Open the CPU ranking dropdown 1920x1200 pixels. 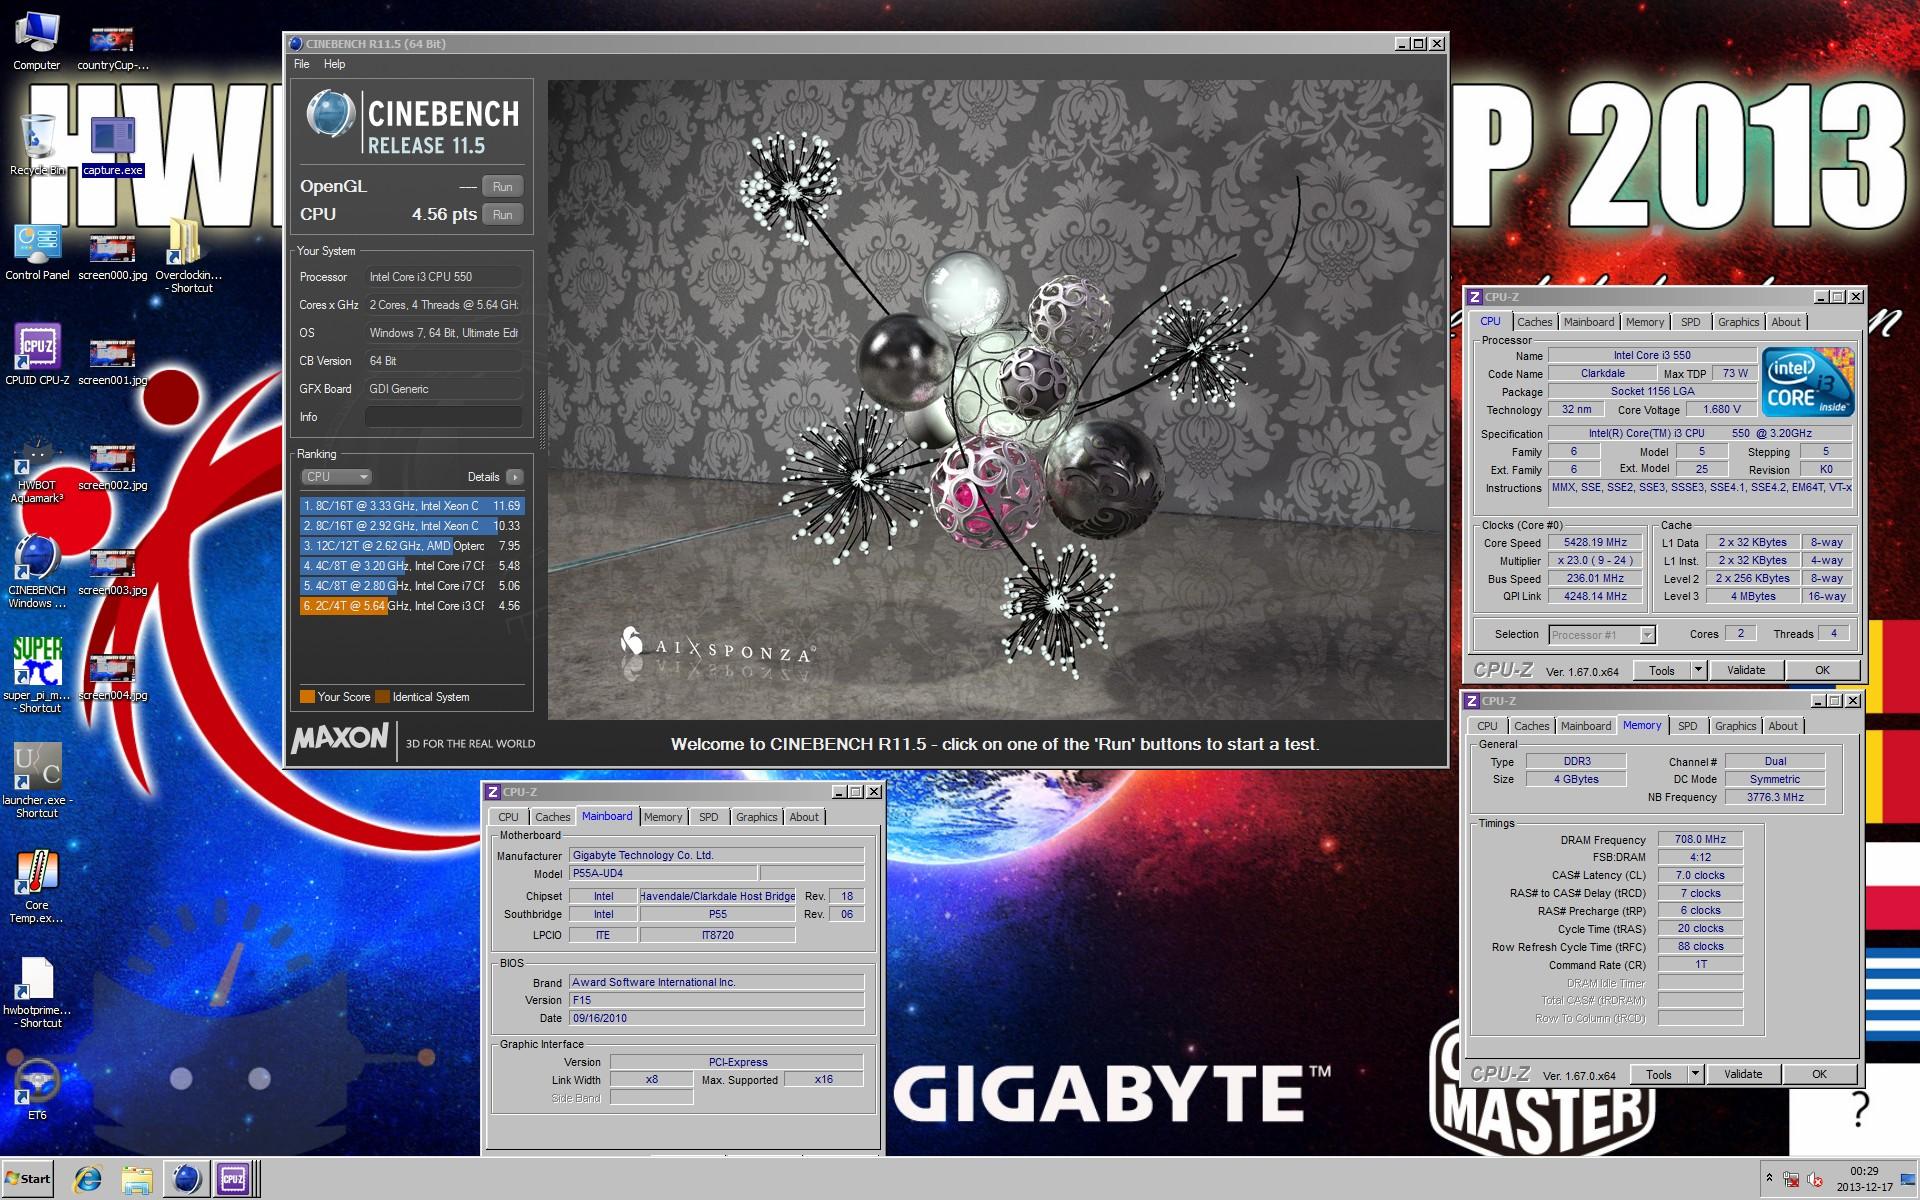click(x=336, y=477)
